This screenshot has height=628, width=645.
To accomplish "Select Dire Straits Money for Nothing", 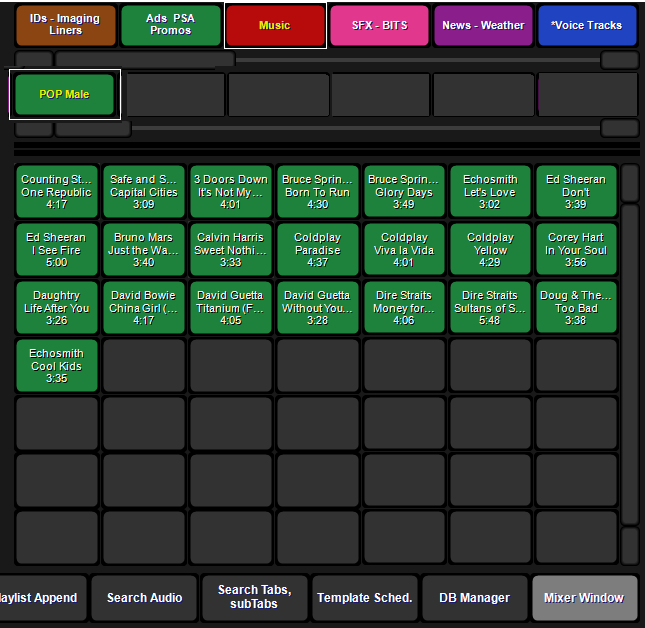I will (404, 308).
